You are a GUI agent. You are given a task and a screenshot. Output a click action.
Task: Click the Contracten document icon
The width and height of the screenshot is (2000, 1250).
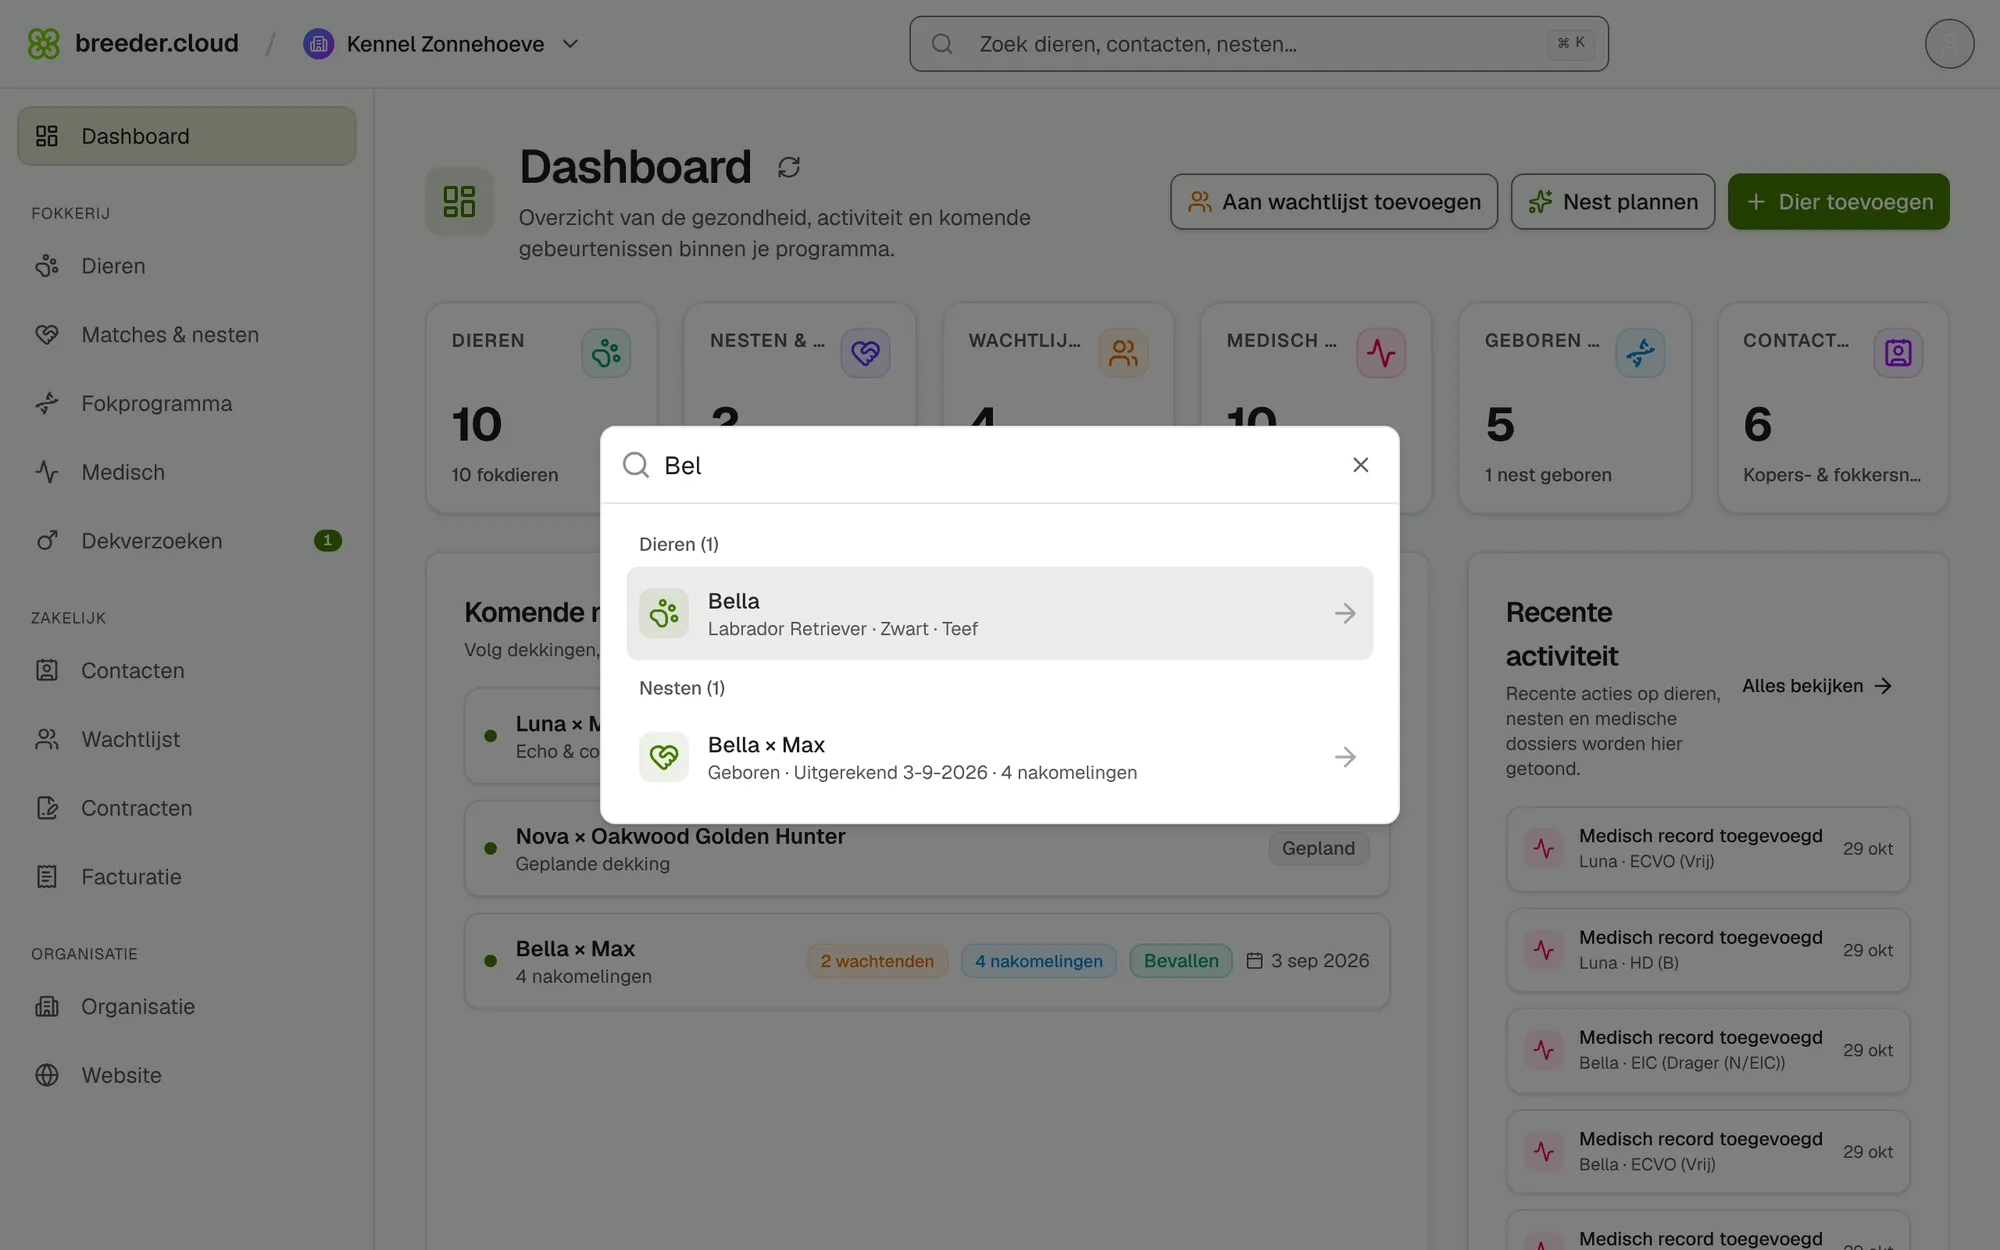click(47, 808)
